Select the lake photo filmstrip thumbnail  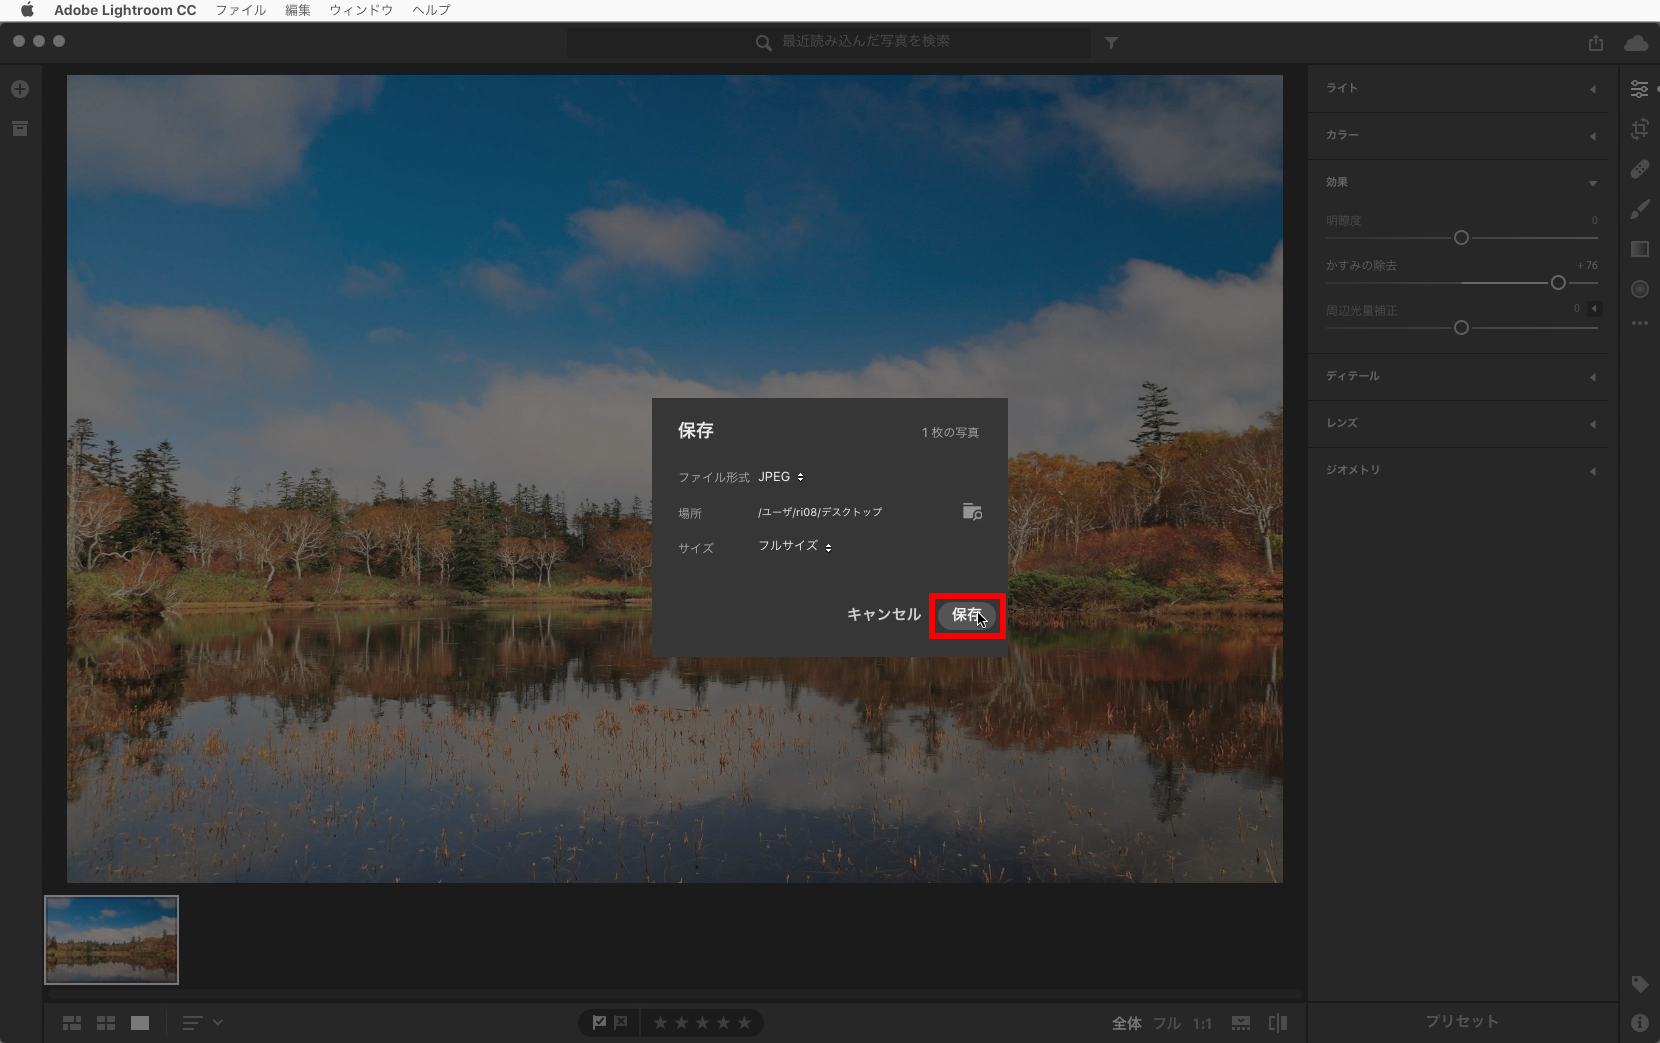point(112,940)
